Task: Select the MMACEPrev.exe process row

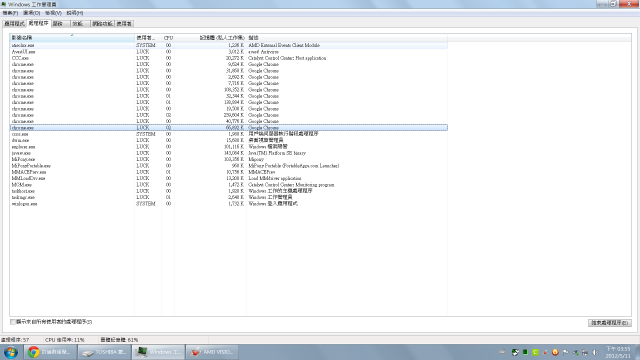Action: (229, 172)
